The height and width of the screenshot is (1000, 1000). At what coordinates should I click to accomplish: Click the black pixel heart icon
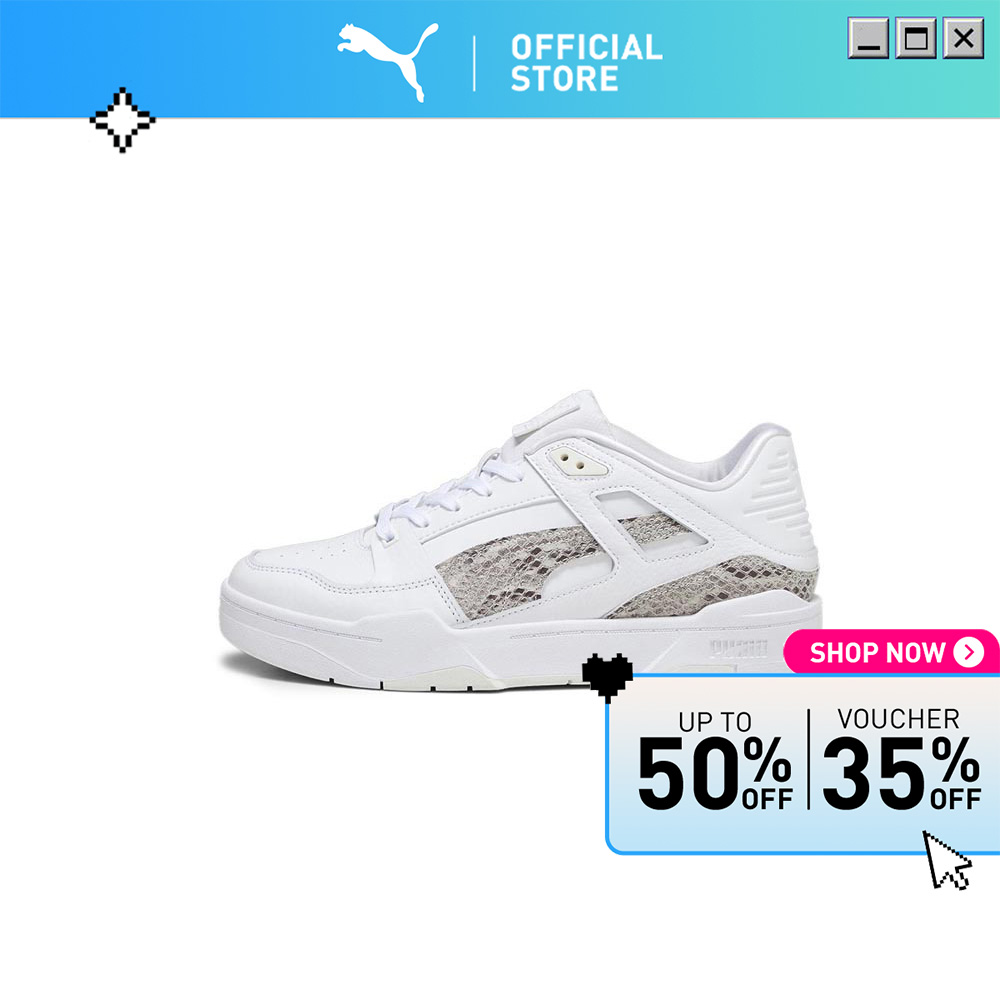pos(607,677)
